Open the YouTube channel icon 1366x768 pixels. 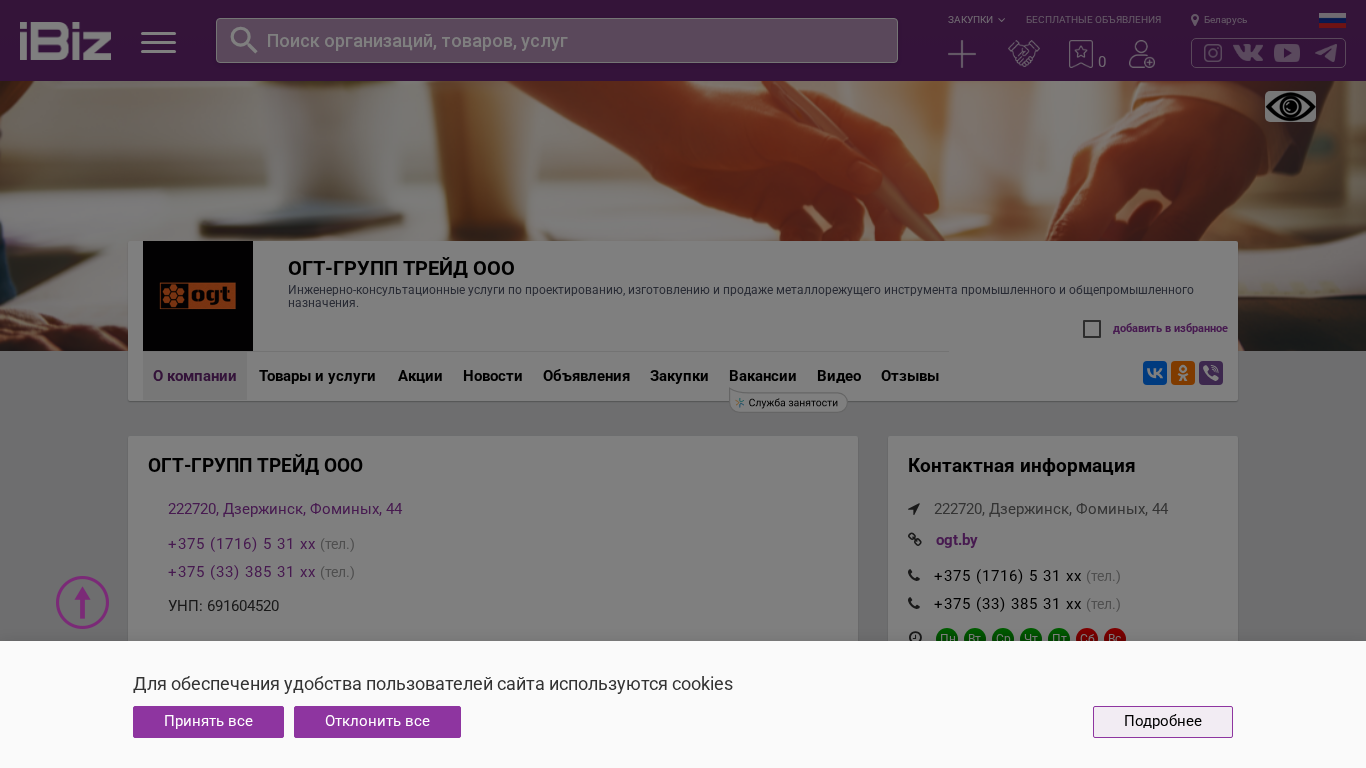(x=1287, y=53)
